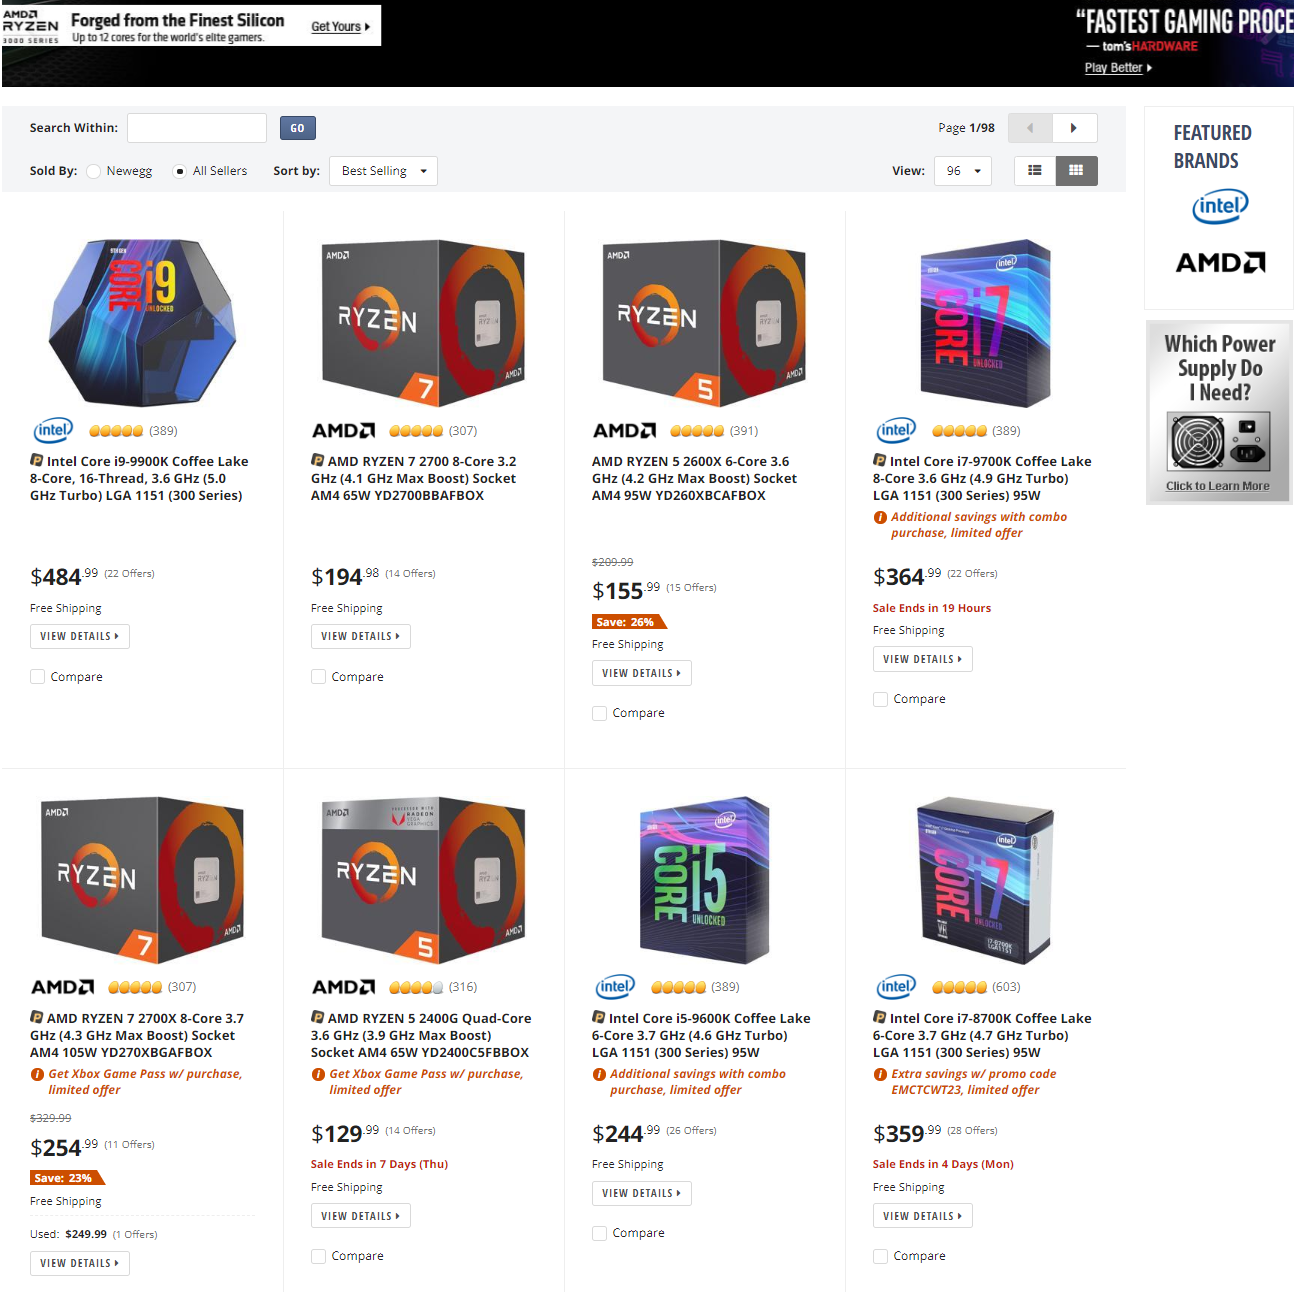Click the Search Within text field

(197, 128)
